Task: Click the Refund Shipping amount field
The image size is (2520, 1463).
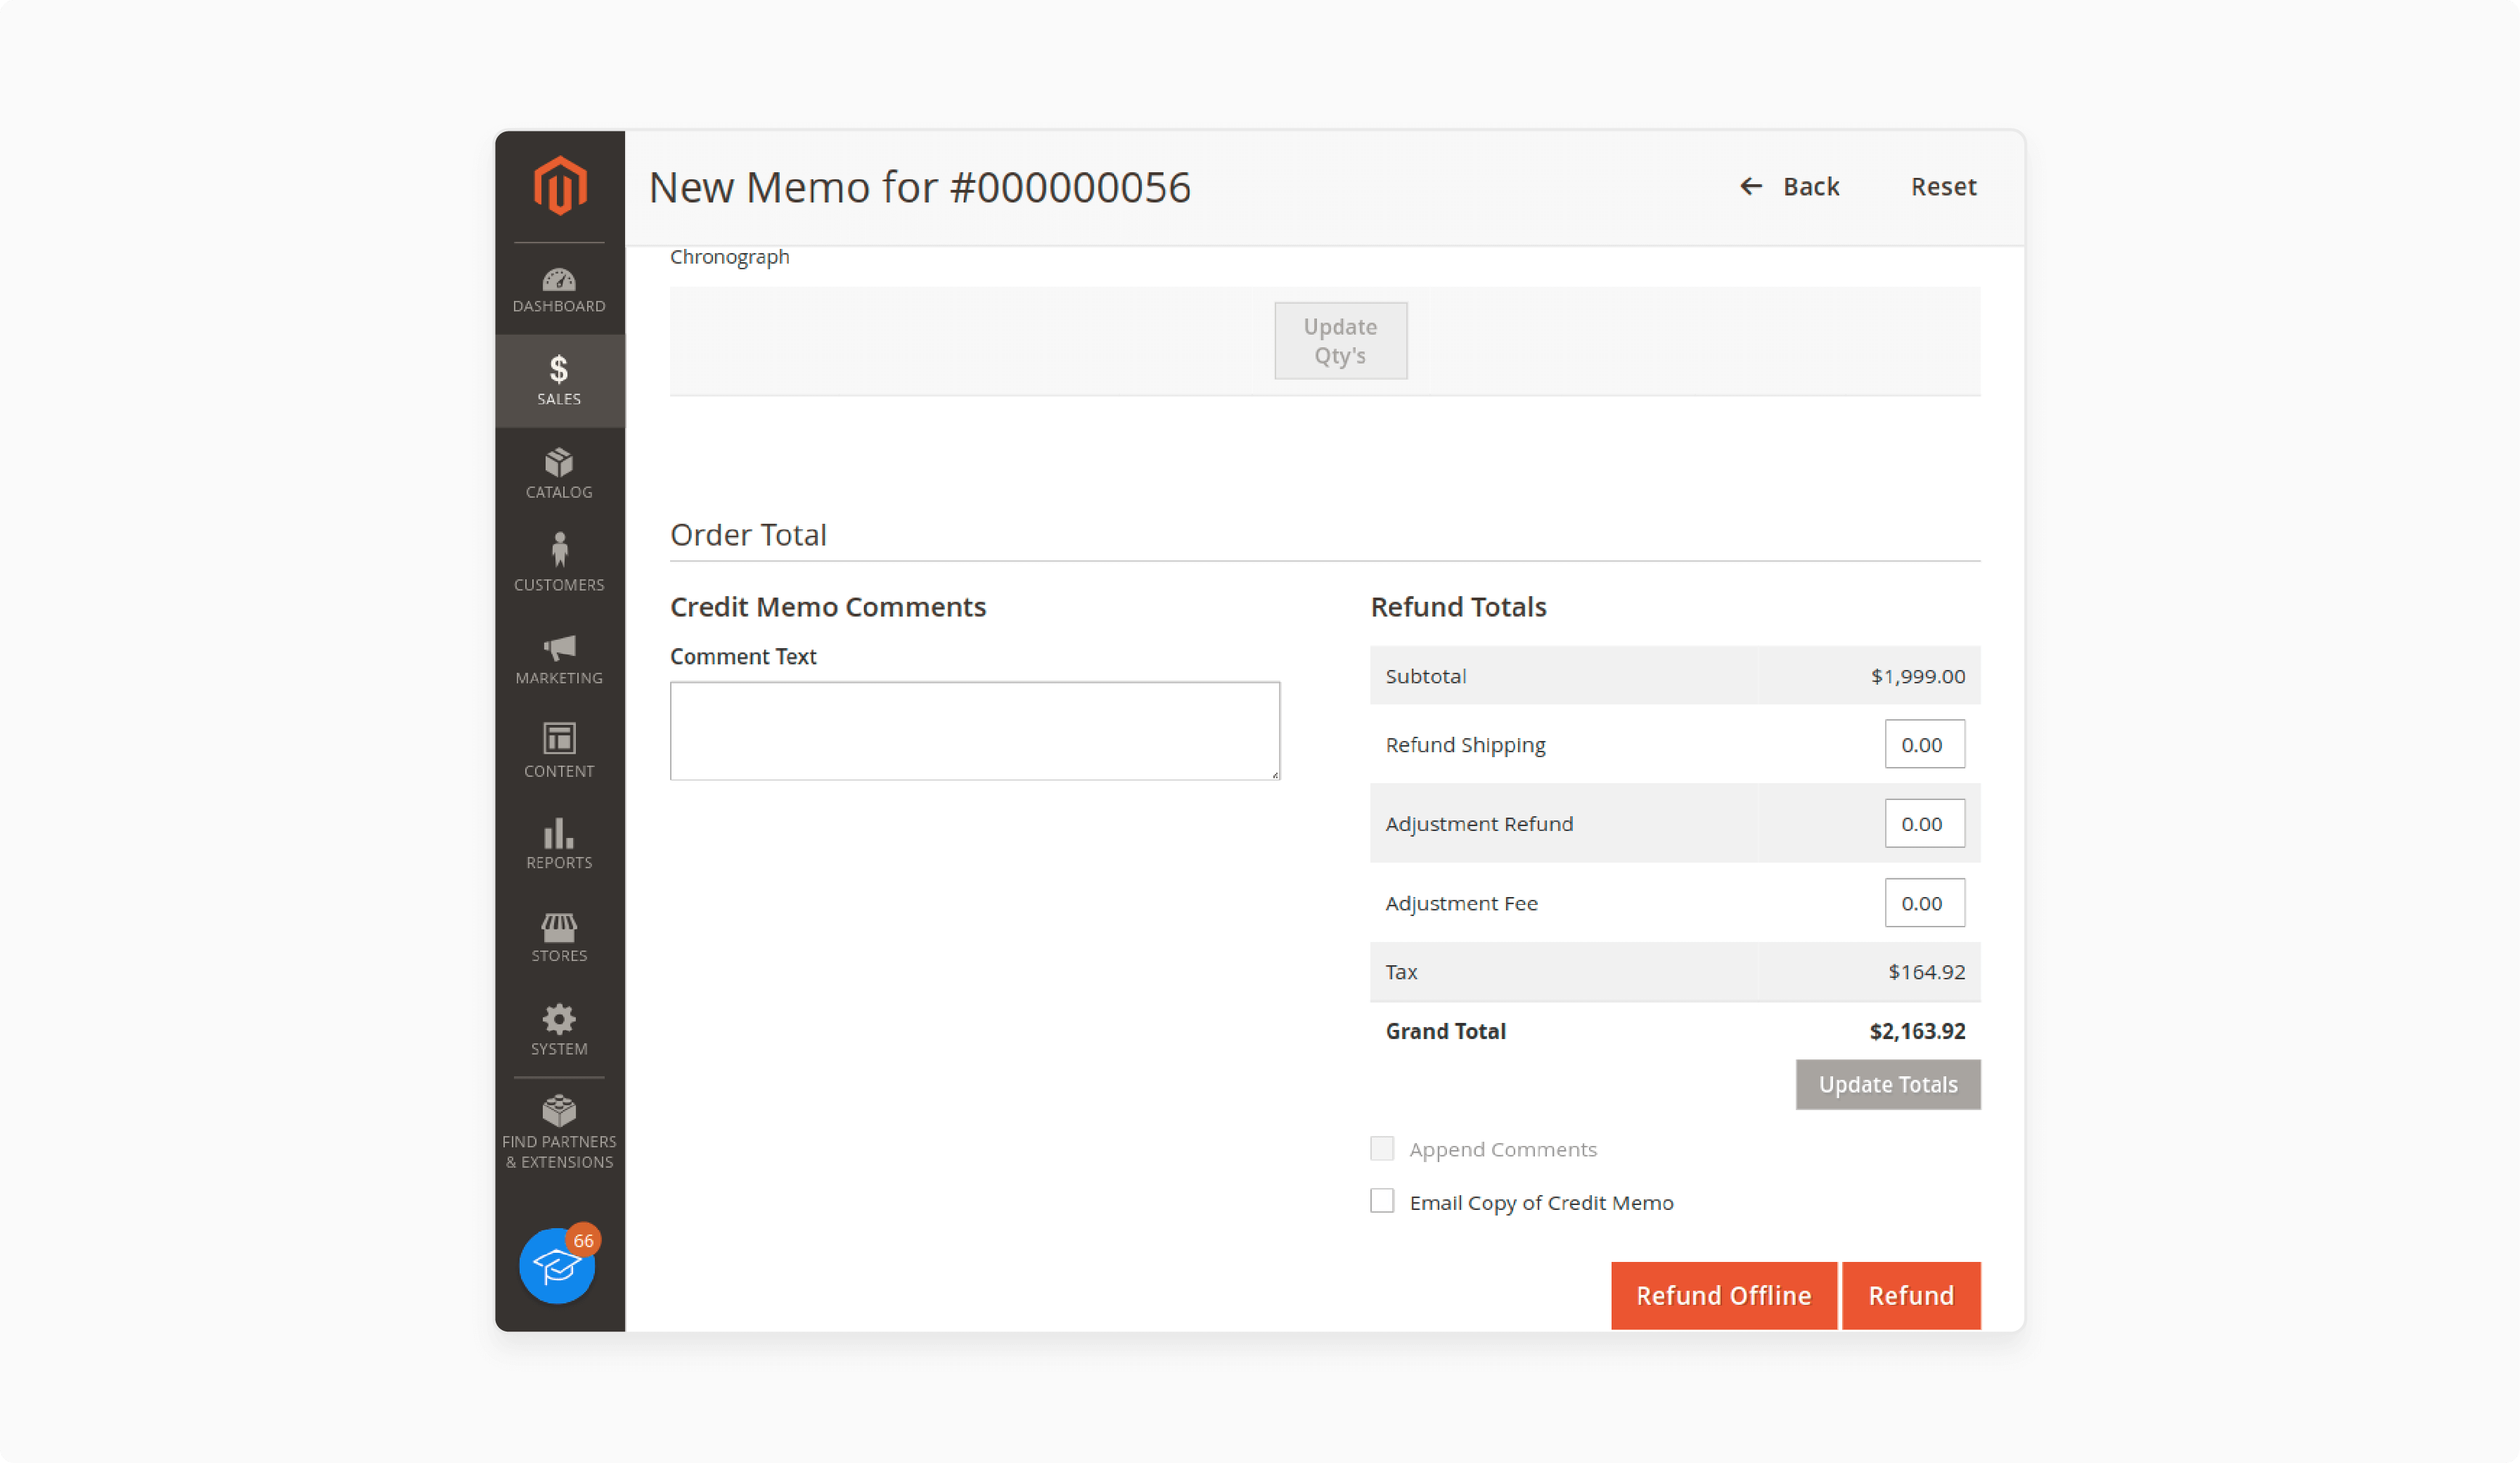Action: (1924, 744)
